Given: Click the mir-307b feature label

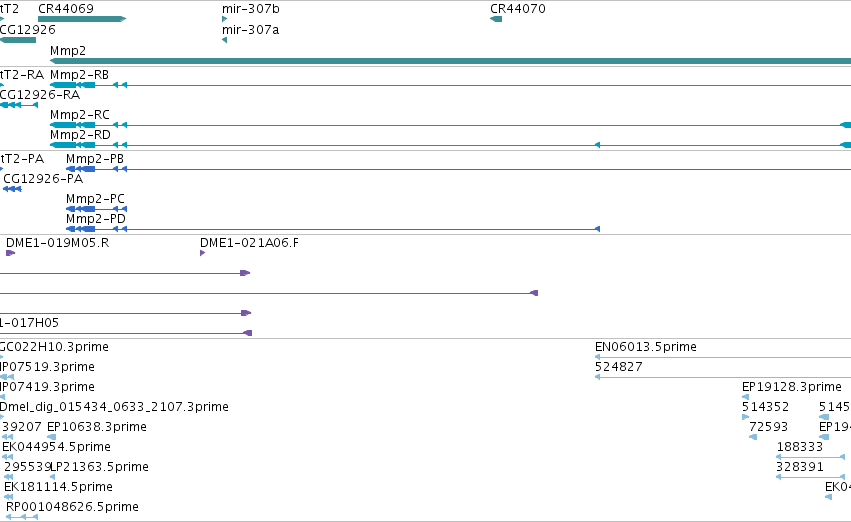Looking at the screenshot, I should (x=251, y=9).
